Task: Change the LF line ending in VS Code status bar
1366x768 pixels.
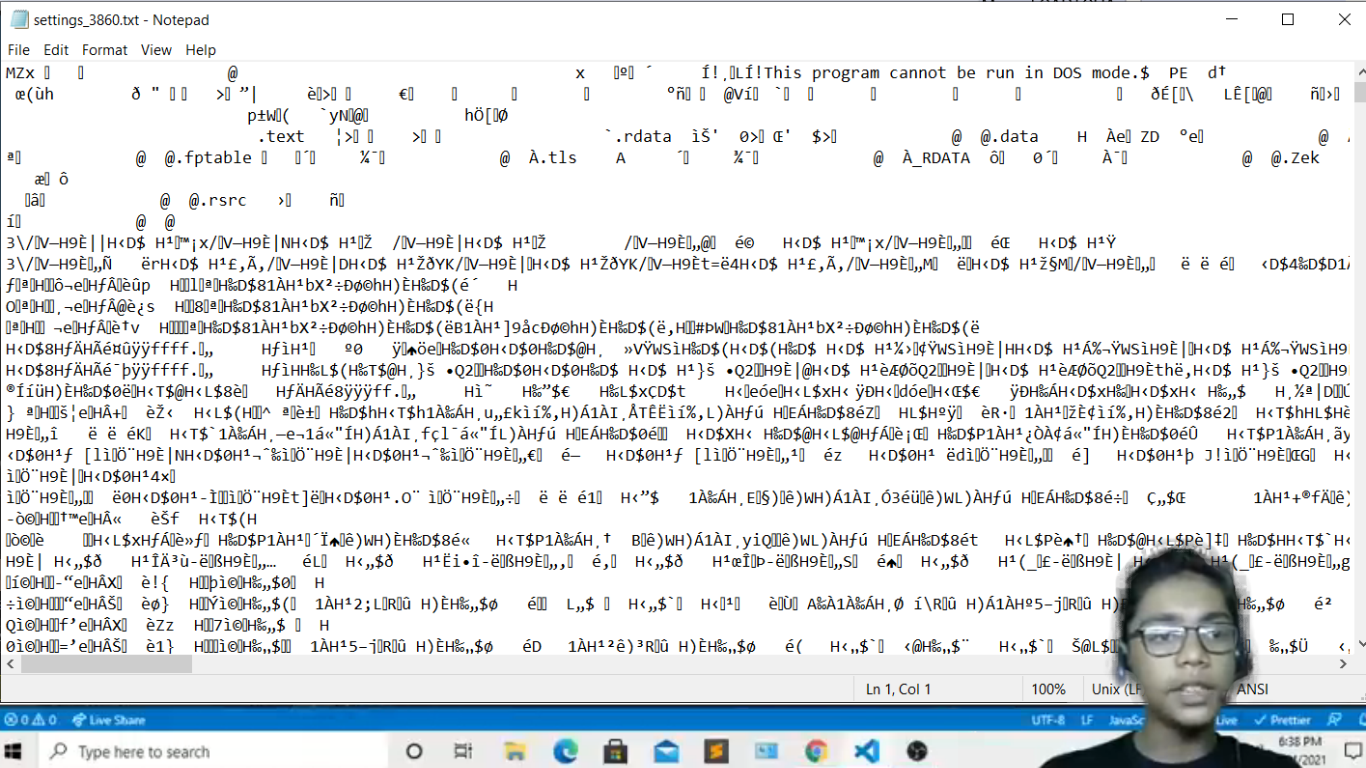Action: click(1086, 720)
